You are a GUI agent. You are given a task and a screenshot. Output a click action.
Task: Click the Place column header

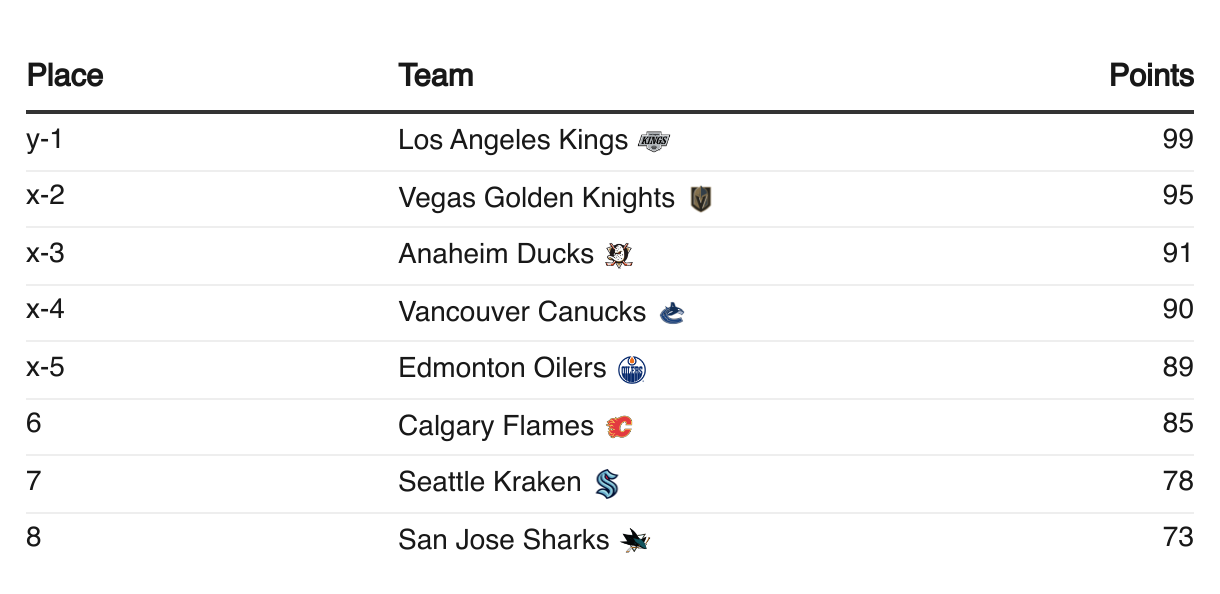point(65,75)
